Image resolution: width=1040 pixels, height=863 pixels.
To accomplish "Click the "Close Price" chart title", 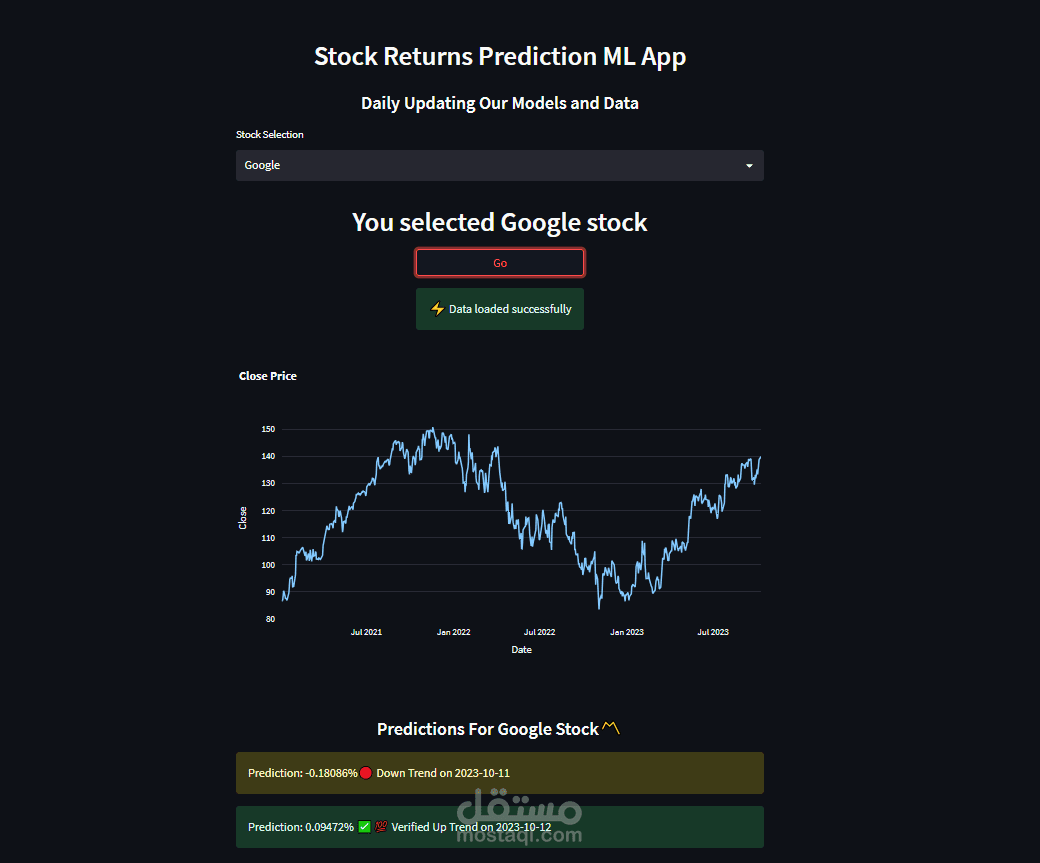I will [268, 376].
